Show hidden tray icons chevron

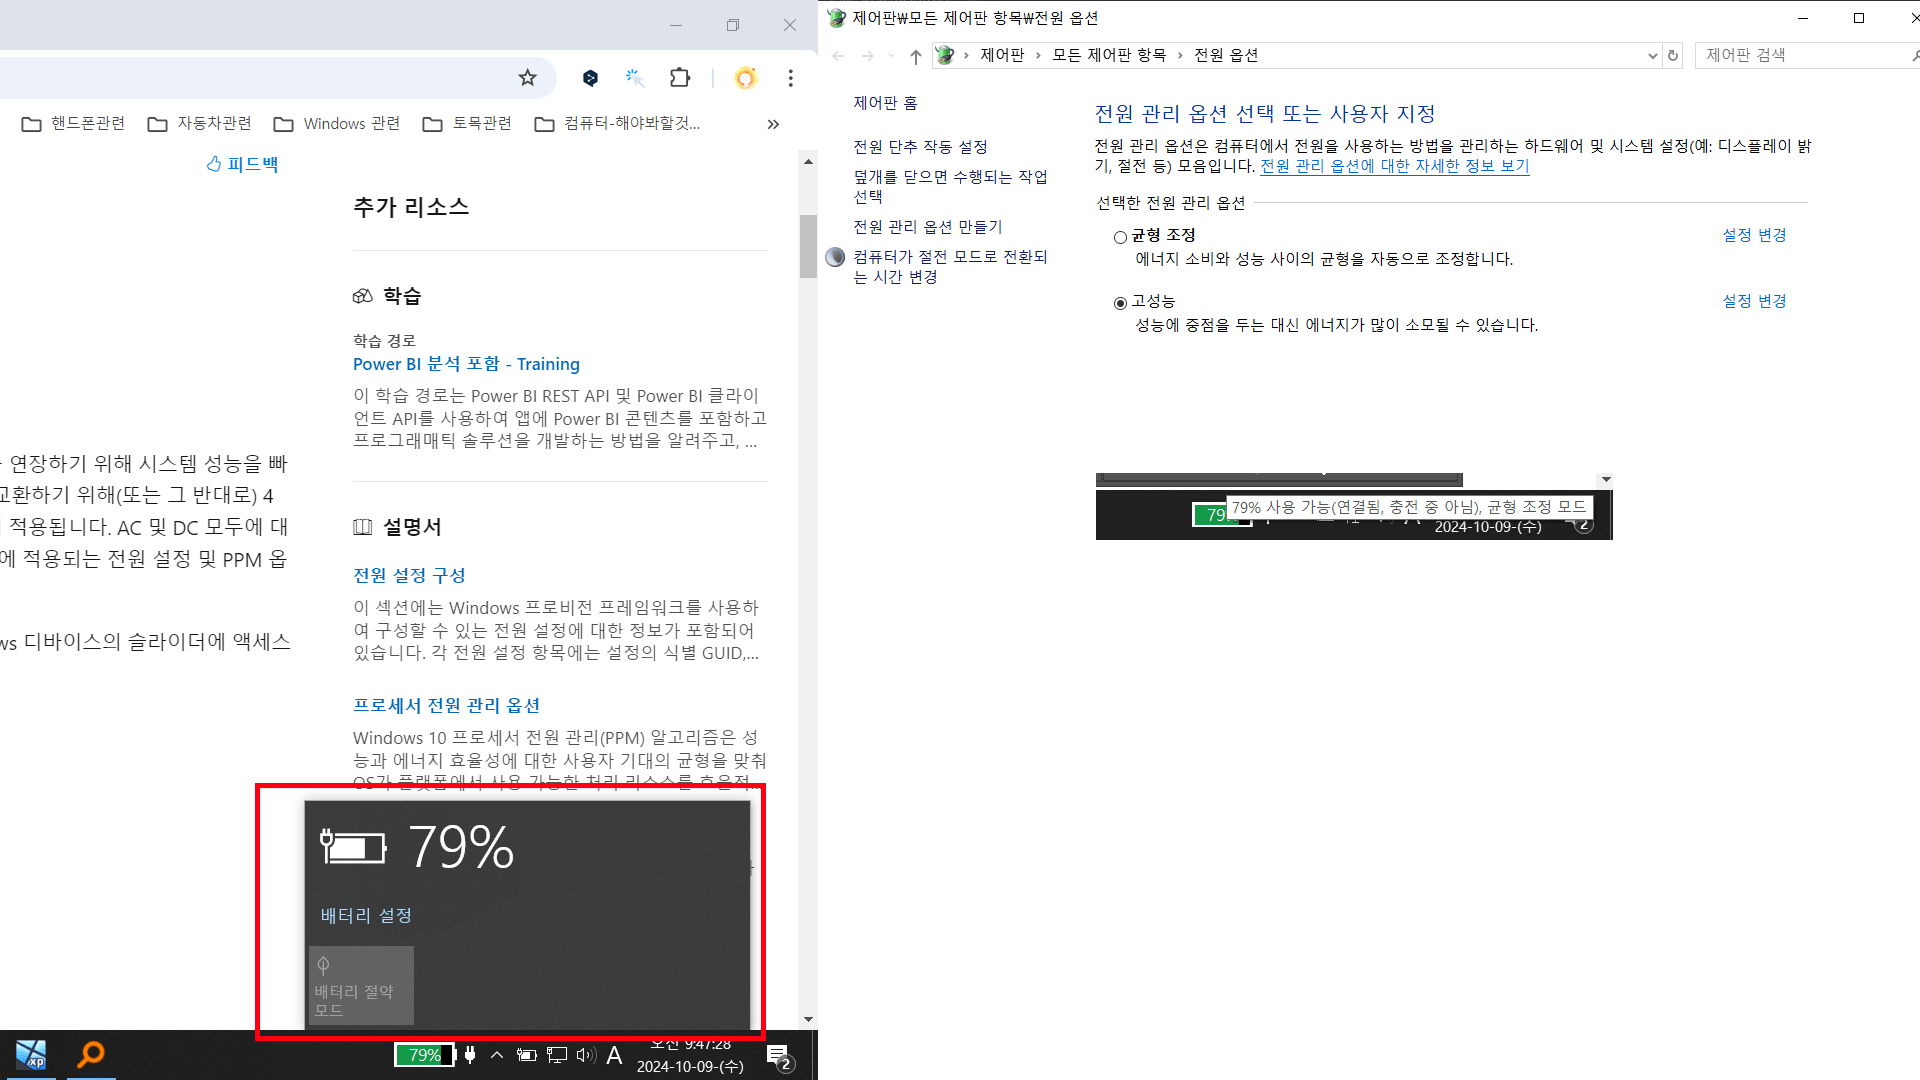pyautogui.click(x=497, y=1055)
